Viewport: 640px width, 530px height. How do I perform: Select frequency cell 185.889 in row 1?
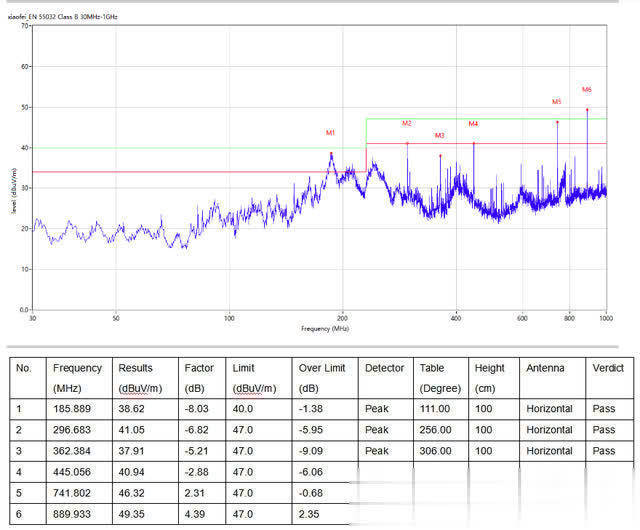pos(73,409)
